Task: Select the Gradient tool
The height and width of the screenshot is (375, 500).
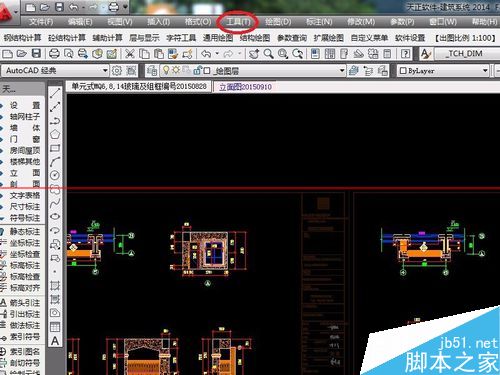Action: click(x=55, y=299)
